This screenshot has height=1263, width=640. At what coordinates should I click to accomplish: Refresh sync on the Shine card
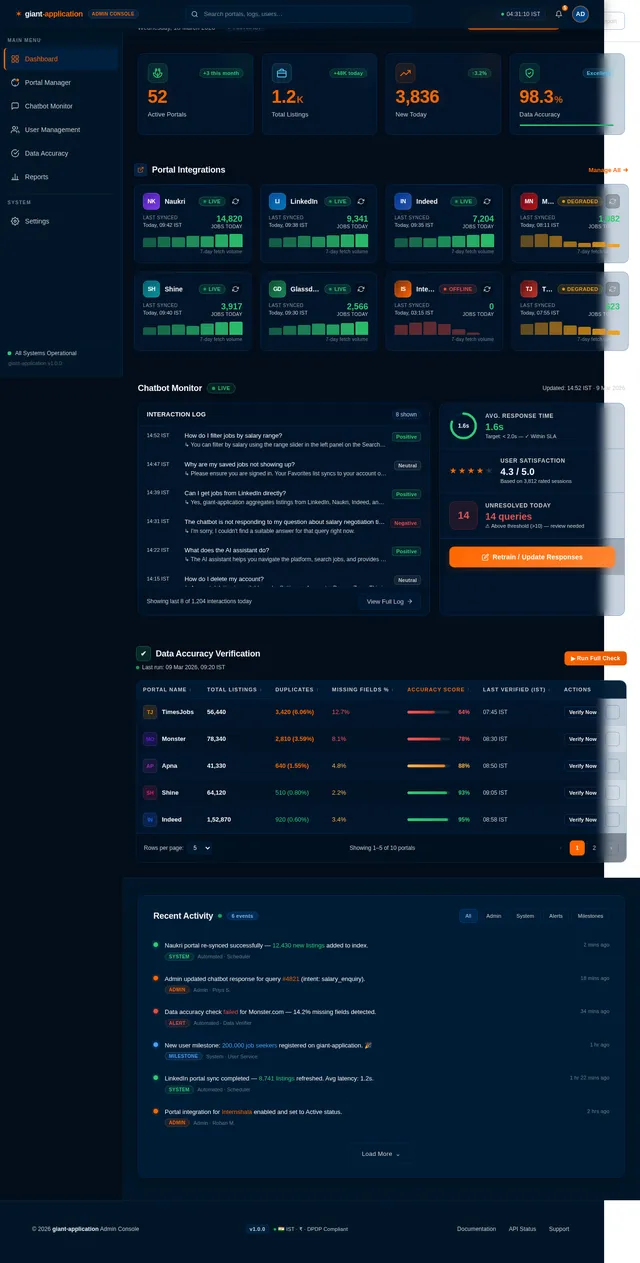click(236, 288)
